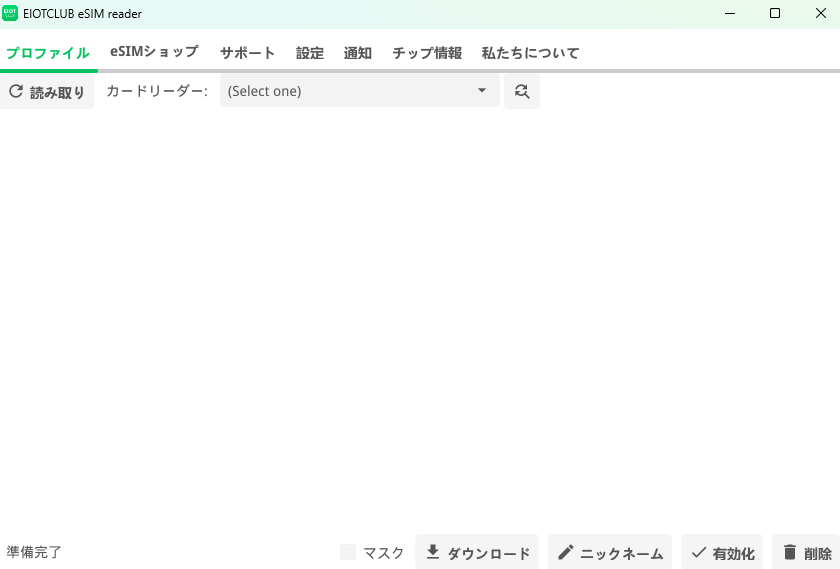Screen dimensions: 840x569
Task: Click the ダウンロード button
Action: click(477, 552)
